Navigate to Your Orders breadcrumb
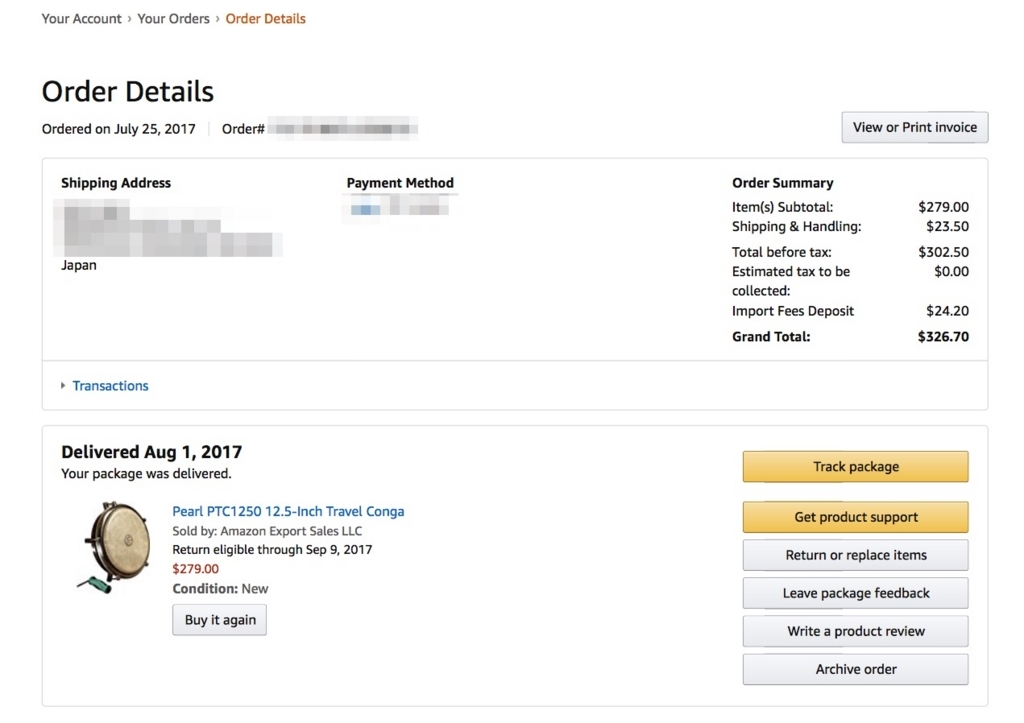The image size is (1024, 723). coord(173,19)
